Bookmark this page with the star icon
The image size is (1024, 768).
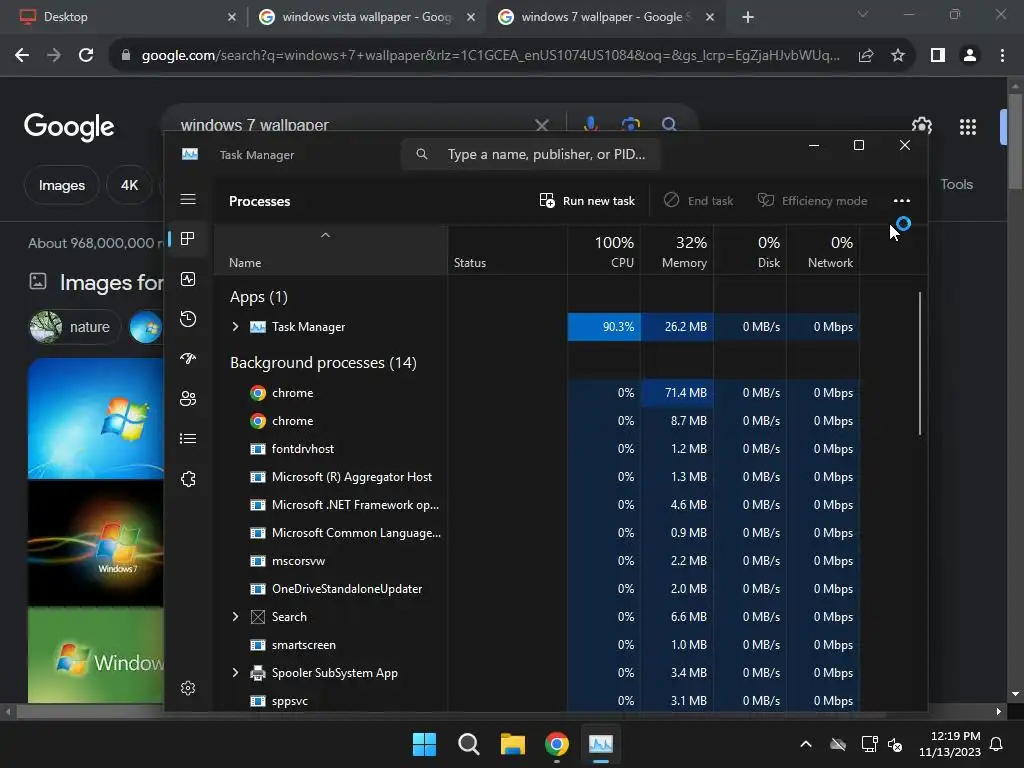898,56
